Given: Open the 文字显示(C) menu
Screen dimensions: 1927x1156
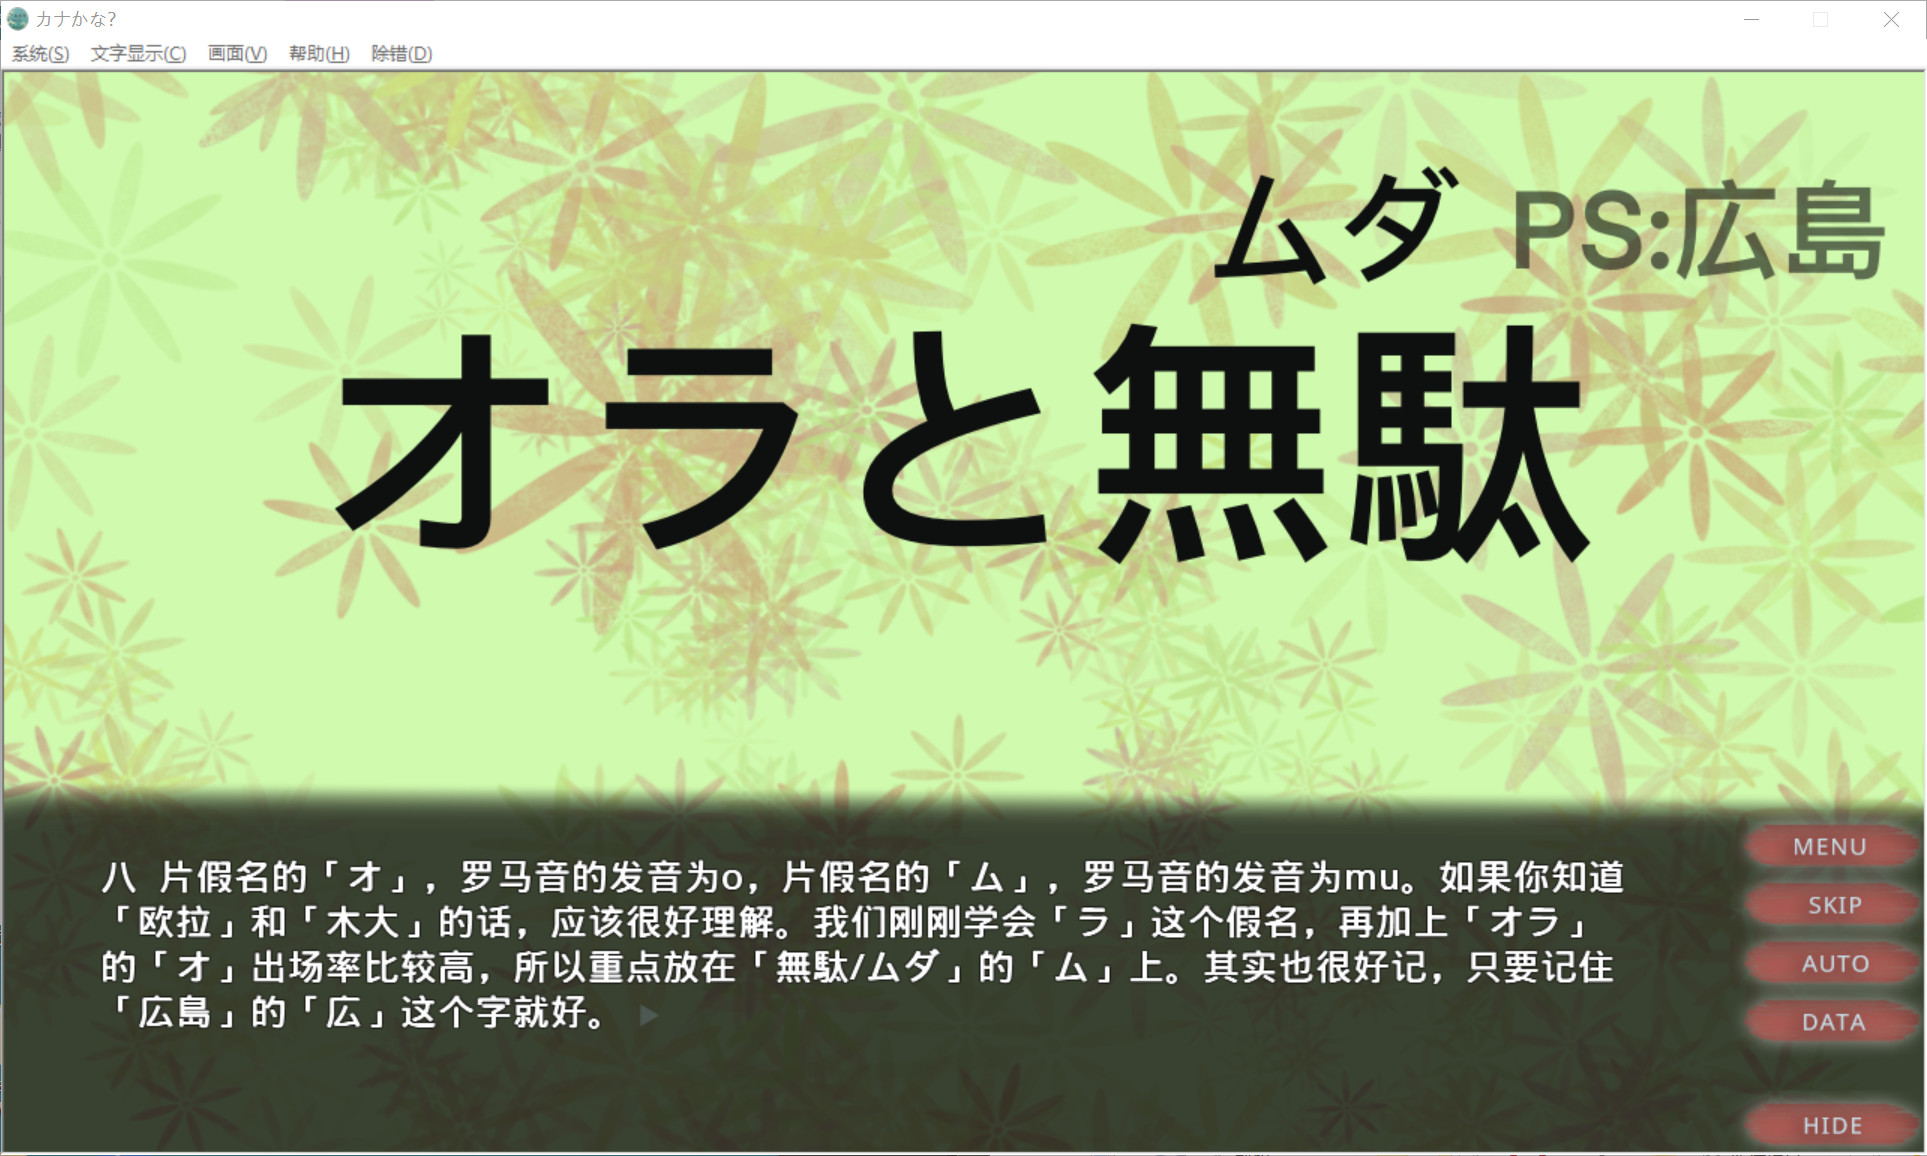Looking at the screenshot, I should pyautogui.click(x=136, y=53).
